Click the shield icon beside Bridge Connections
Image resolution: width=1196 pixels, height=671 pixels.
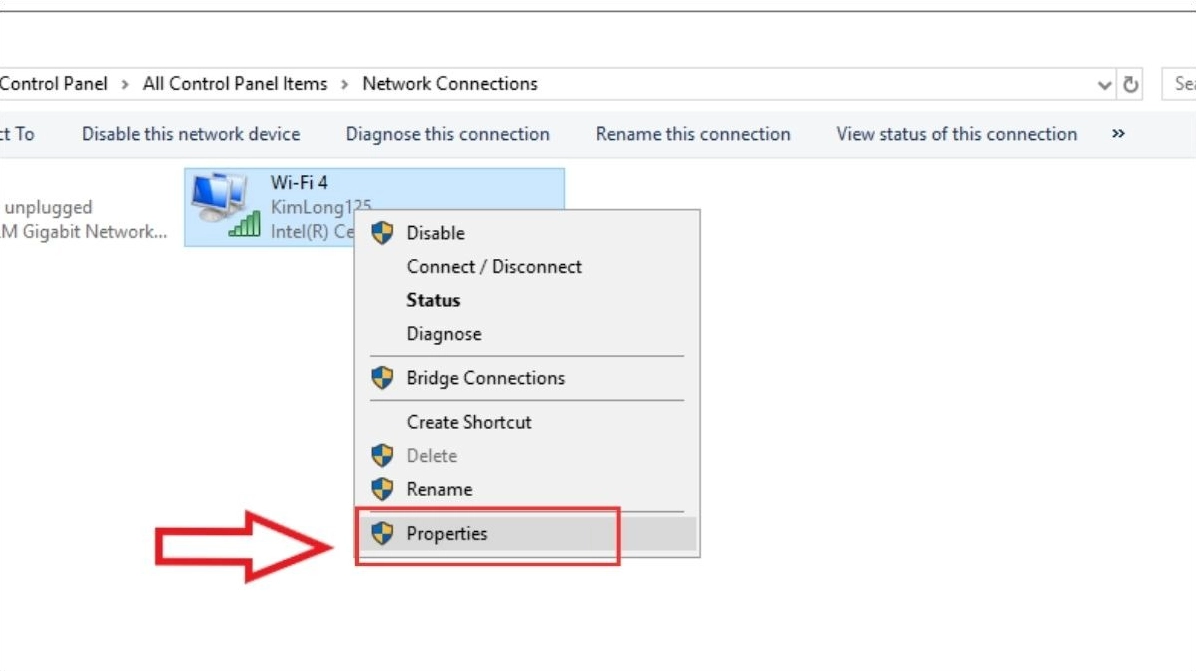[x=382, y=378]
